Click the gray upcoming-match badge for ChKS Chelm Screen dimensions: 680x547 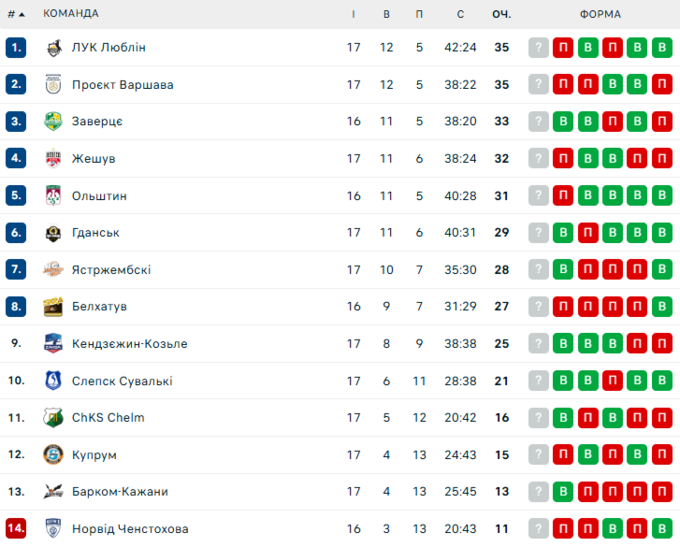[539, 418]
